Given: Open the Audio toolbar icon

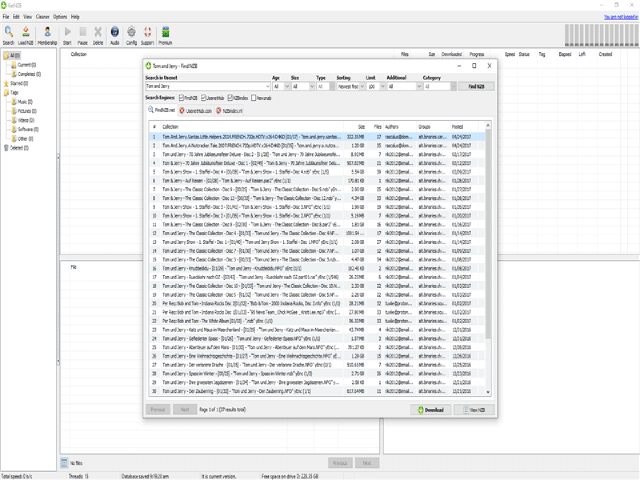Looking at the screenshot, I should [115, 36].
